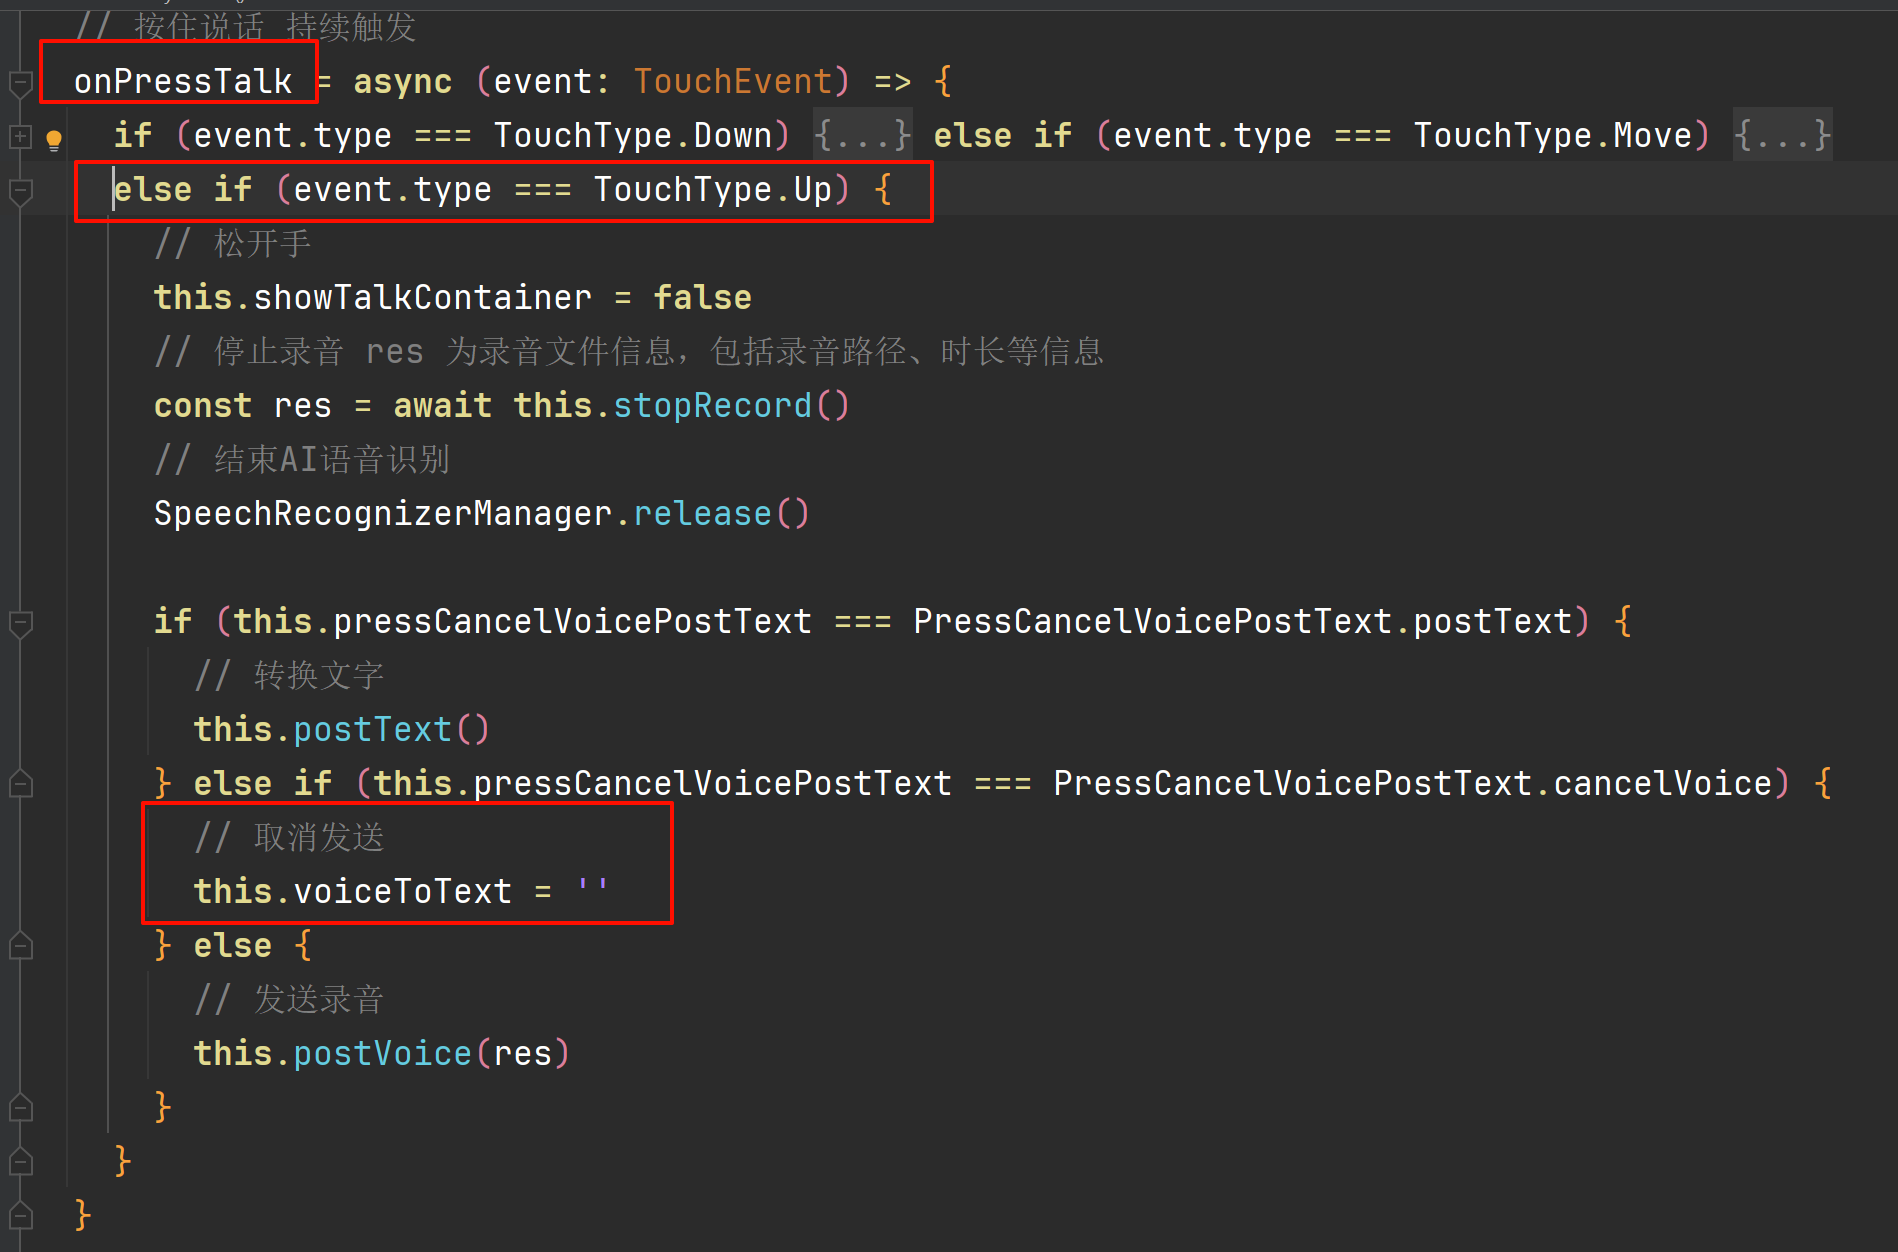The width and height of the screenshot is (1898, 1252).
Task: Fold the final else block using gutter icon
Action: [20, 946]
